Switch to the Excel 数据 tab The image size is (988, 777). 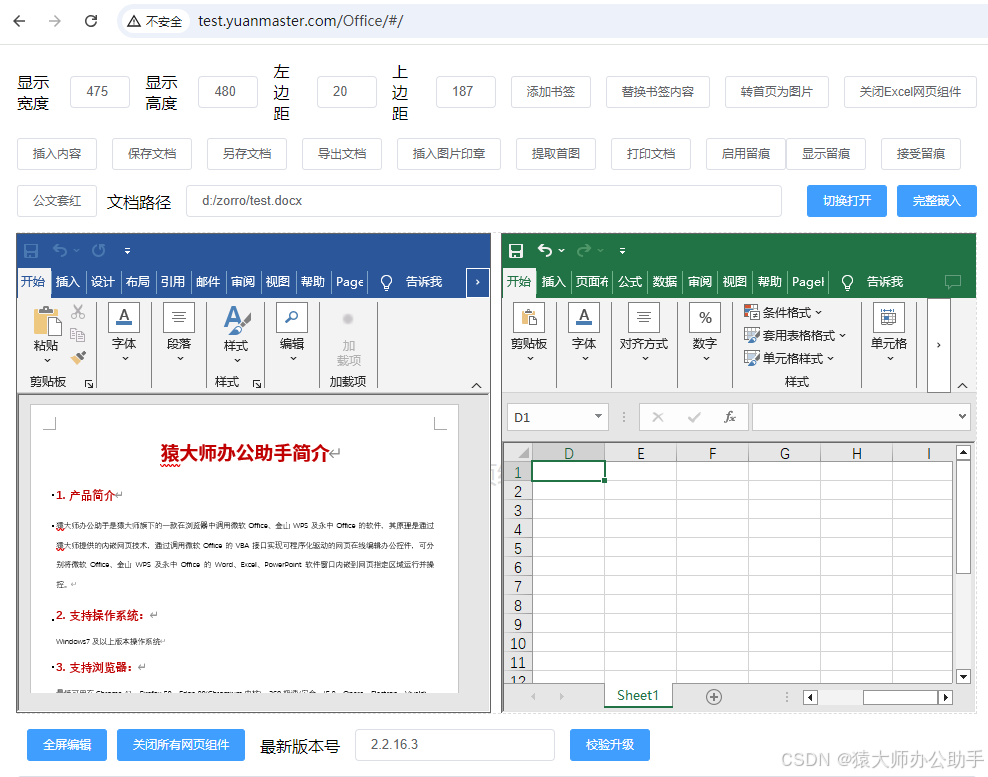[x=665, y=282]
